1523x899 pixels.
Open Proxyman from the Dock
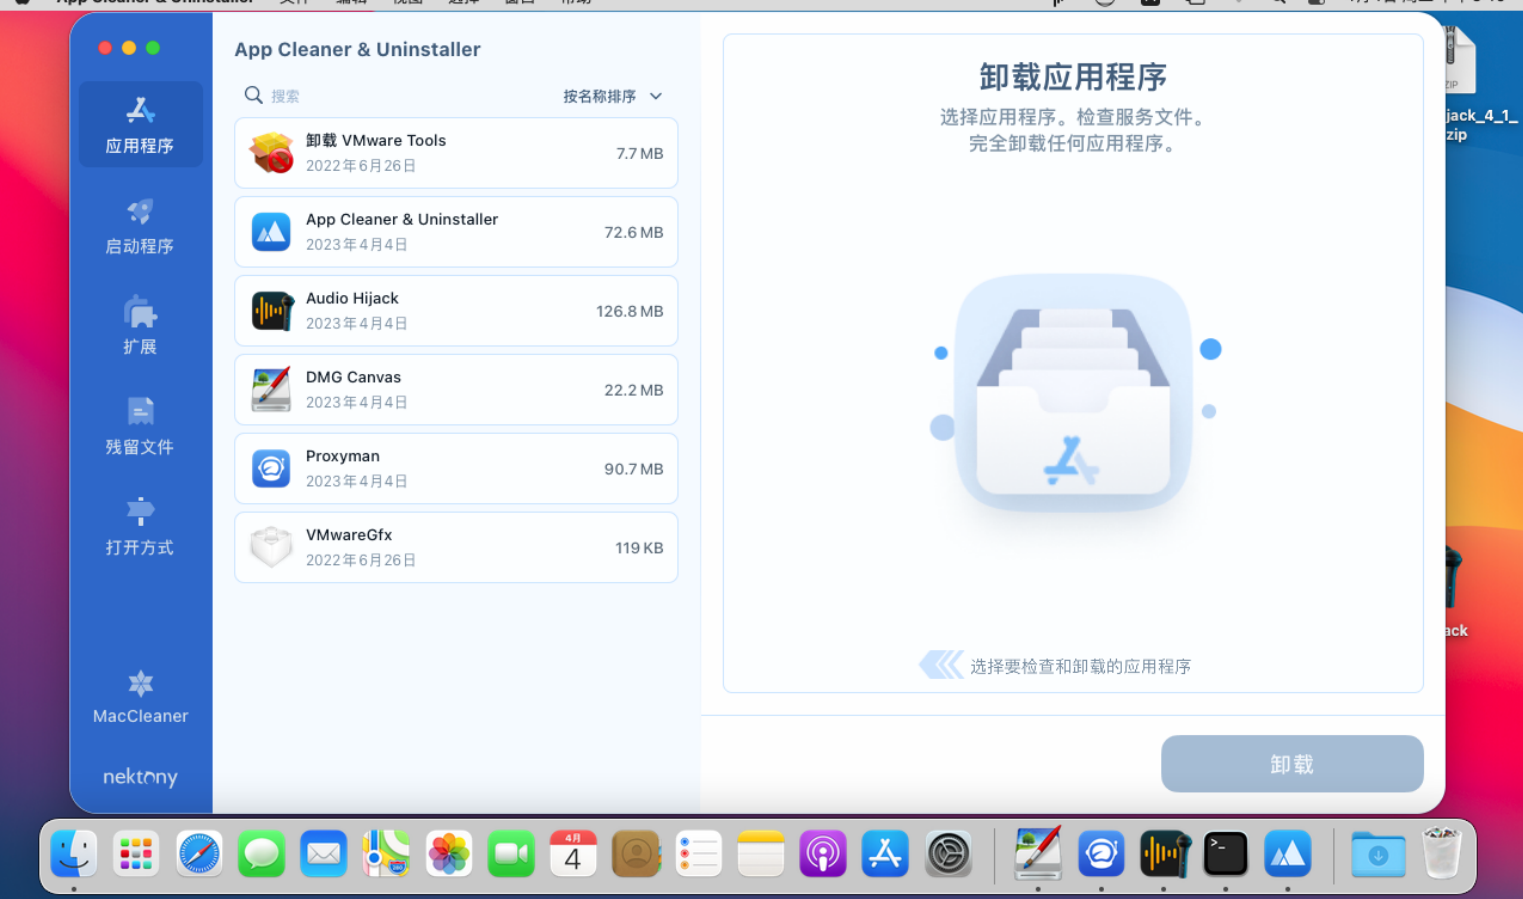point(1101,854)
